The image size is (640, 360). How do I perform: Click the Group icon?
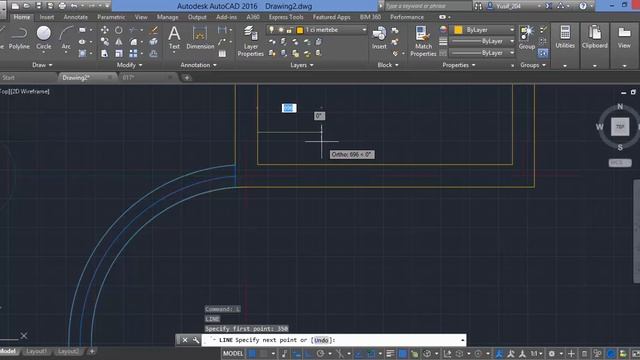click(x=527, y=38)
